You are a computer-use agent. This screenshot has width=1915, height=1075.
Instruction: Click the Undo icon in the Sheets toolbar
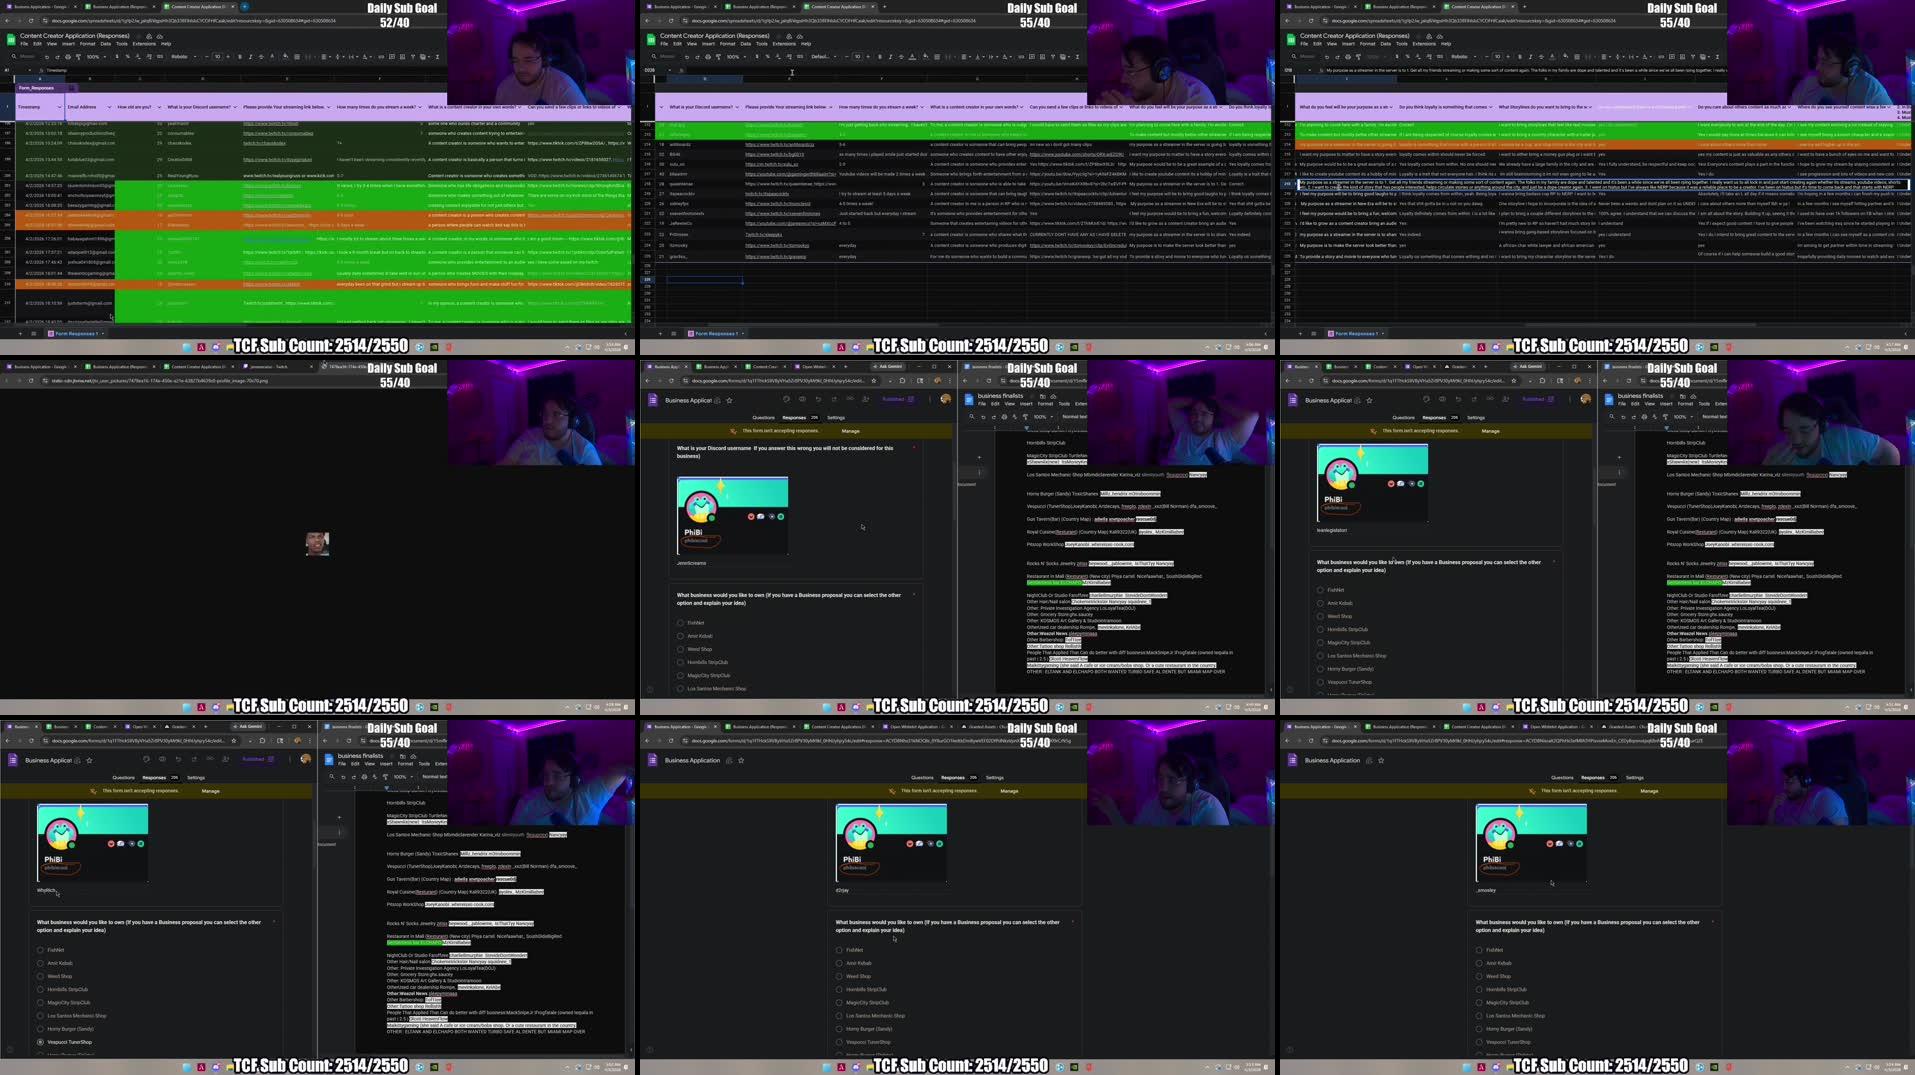click(47, 57)
